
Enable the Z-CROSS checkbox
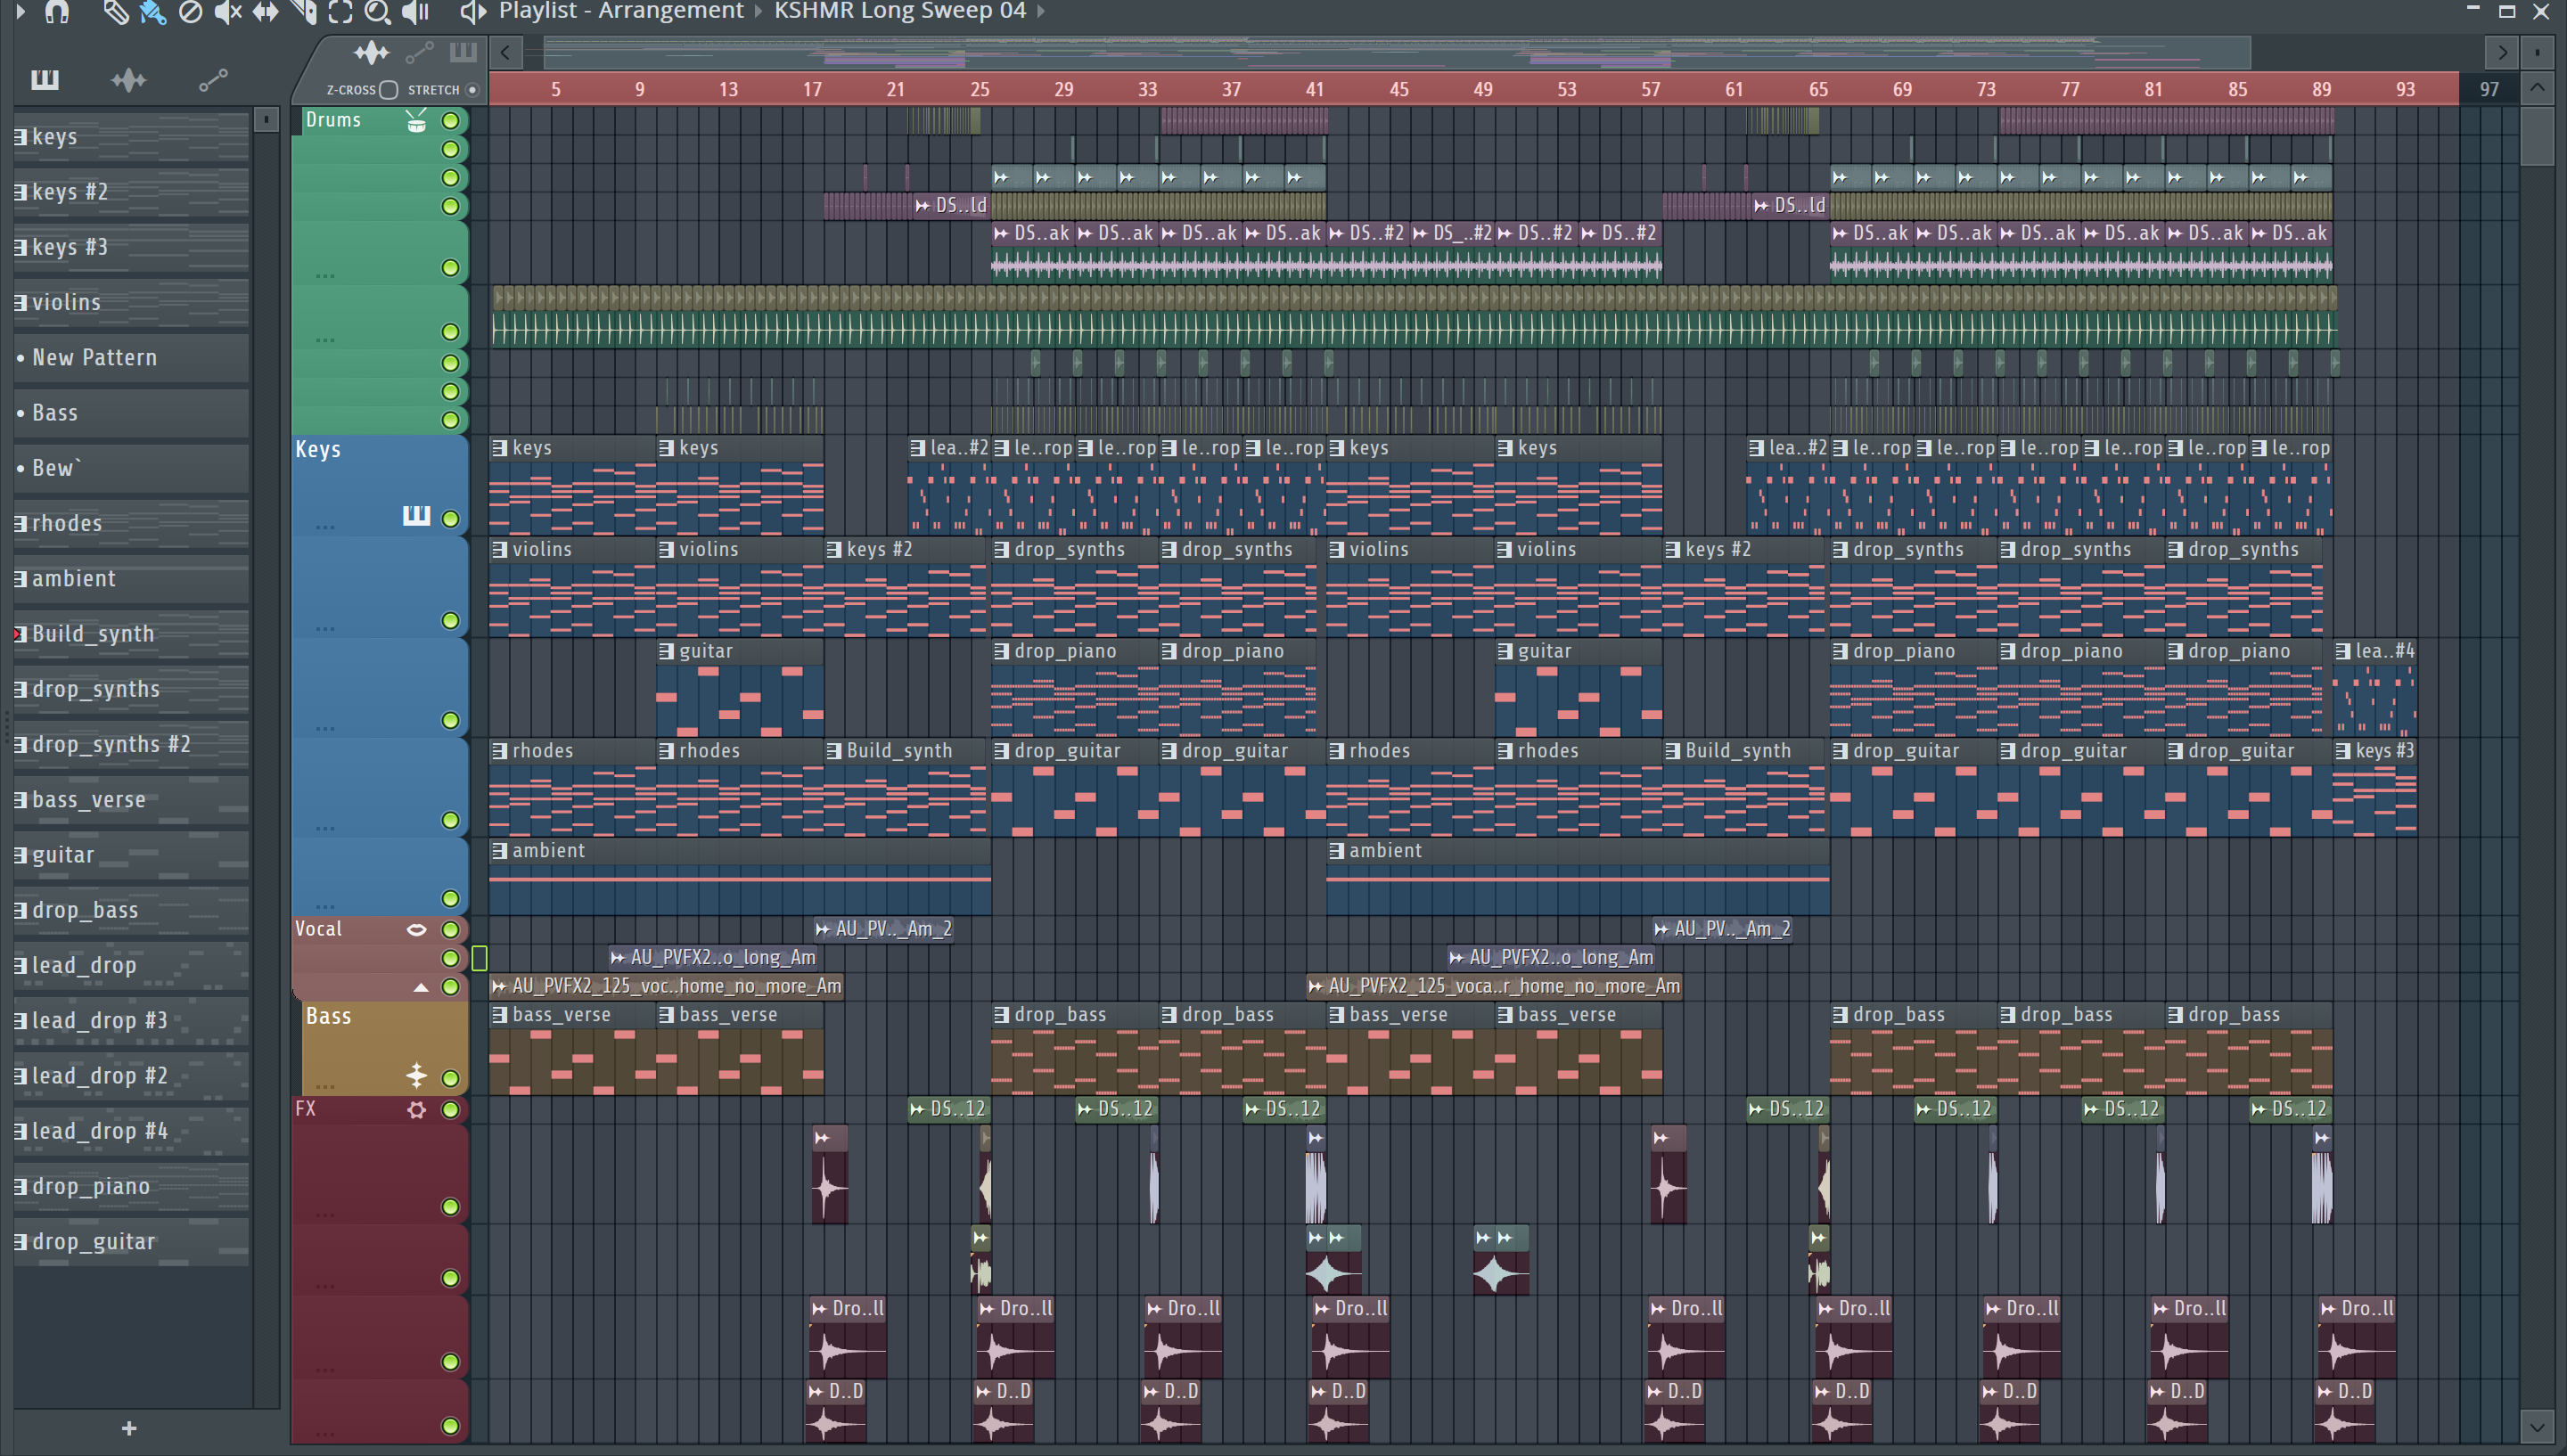coord(389,90)
